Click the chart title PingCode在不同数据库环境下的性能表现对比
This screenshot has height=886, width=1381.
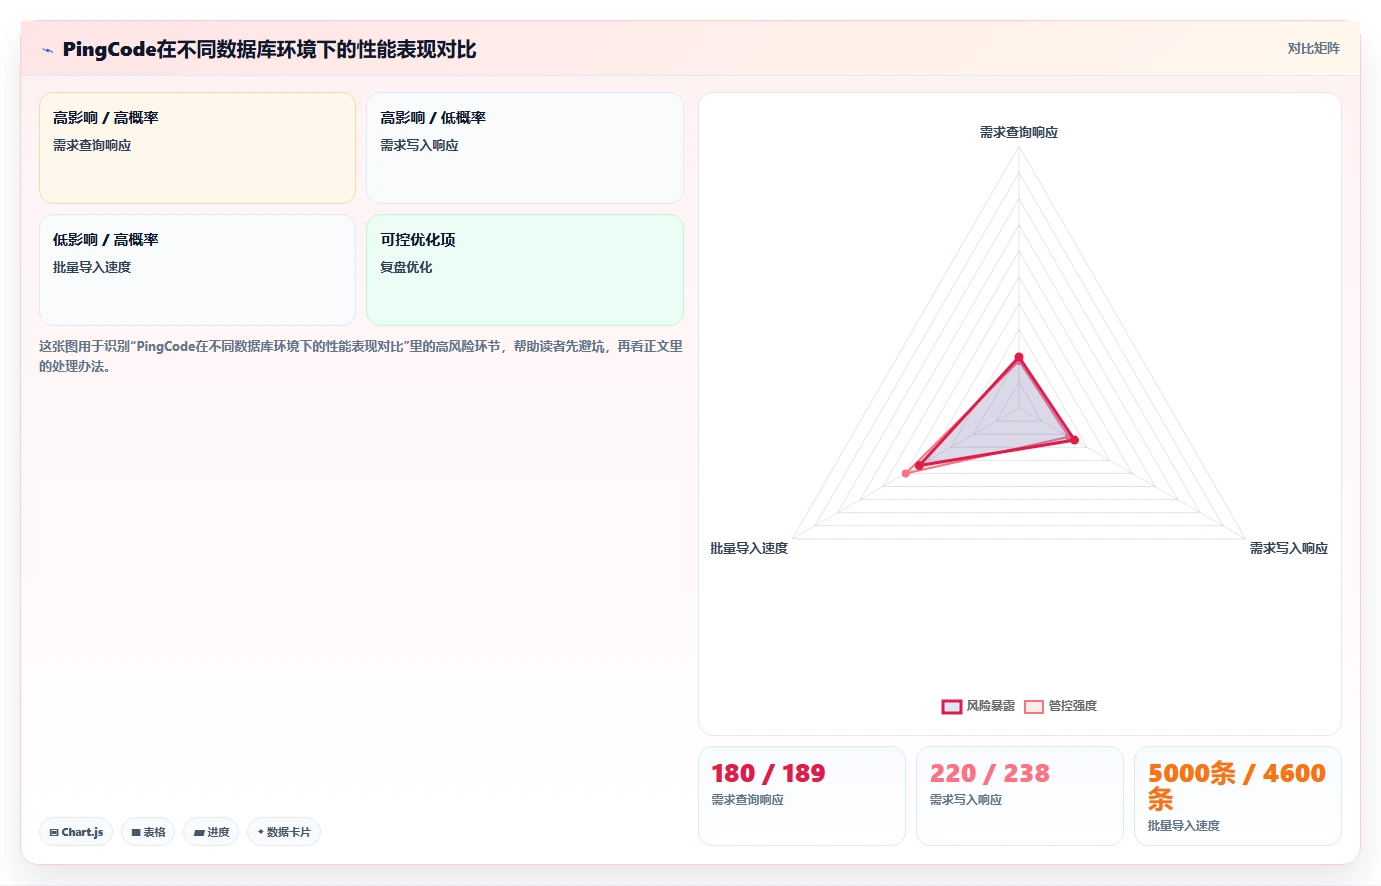269,50
